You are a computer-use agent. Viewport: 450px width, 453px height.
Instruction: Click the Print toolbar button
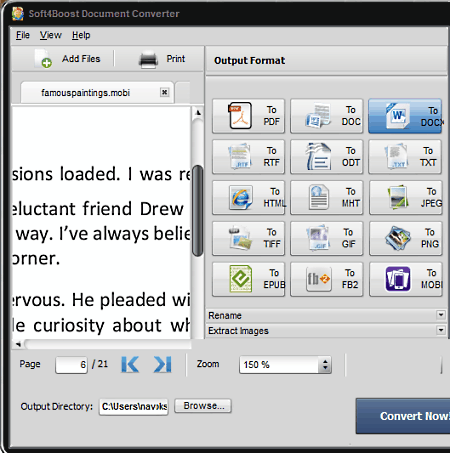[162, 59]
